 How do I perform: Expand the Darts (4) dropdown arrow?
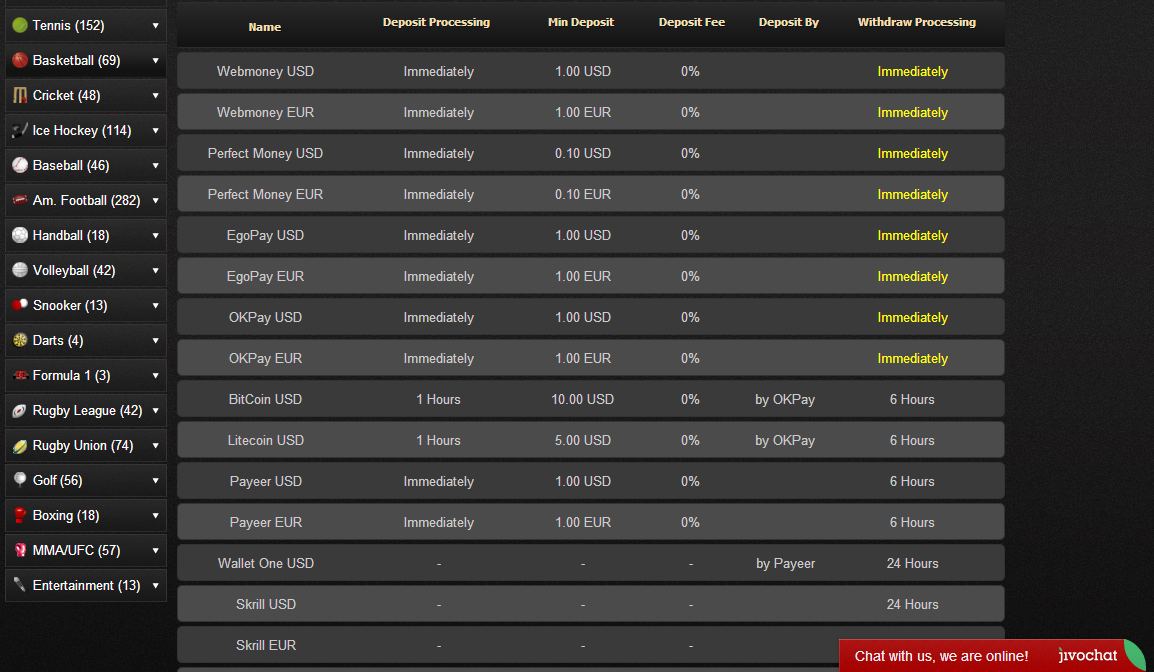point(155,340)
